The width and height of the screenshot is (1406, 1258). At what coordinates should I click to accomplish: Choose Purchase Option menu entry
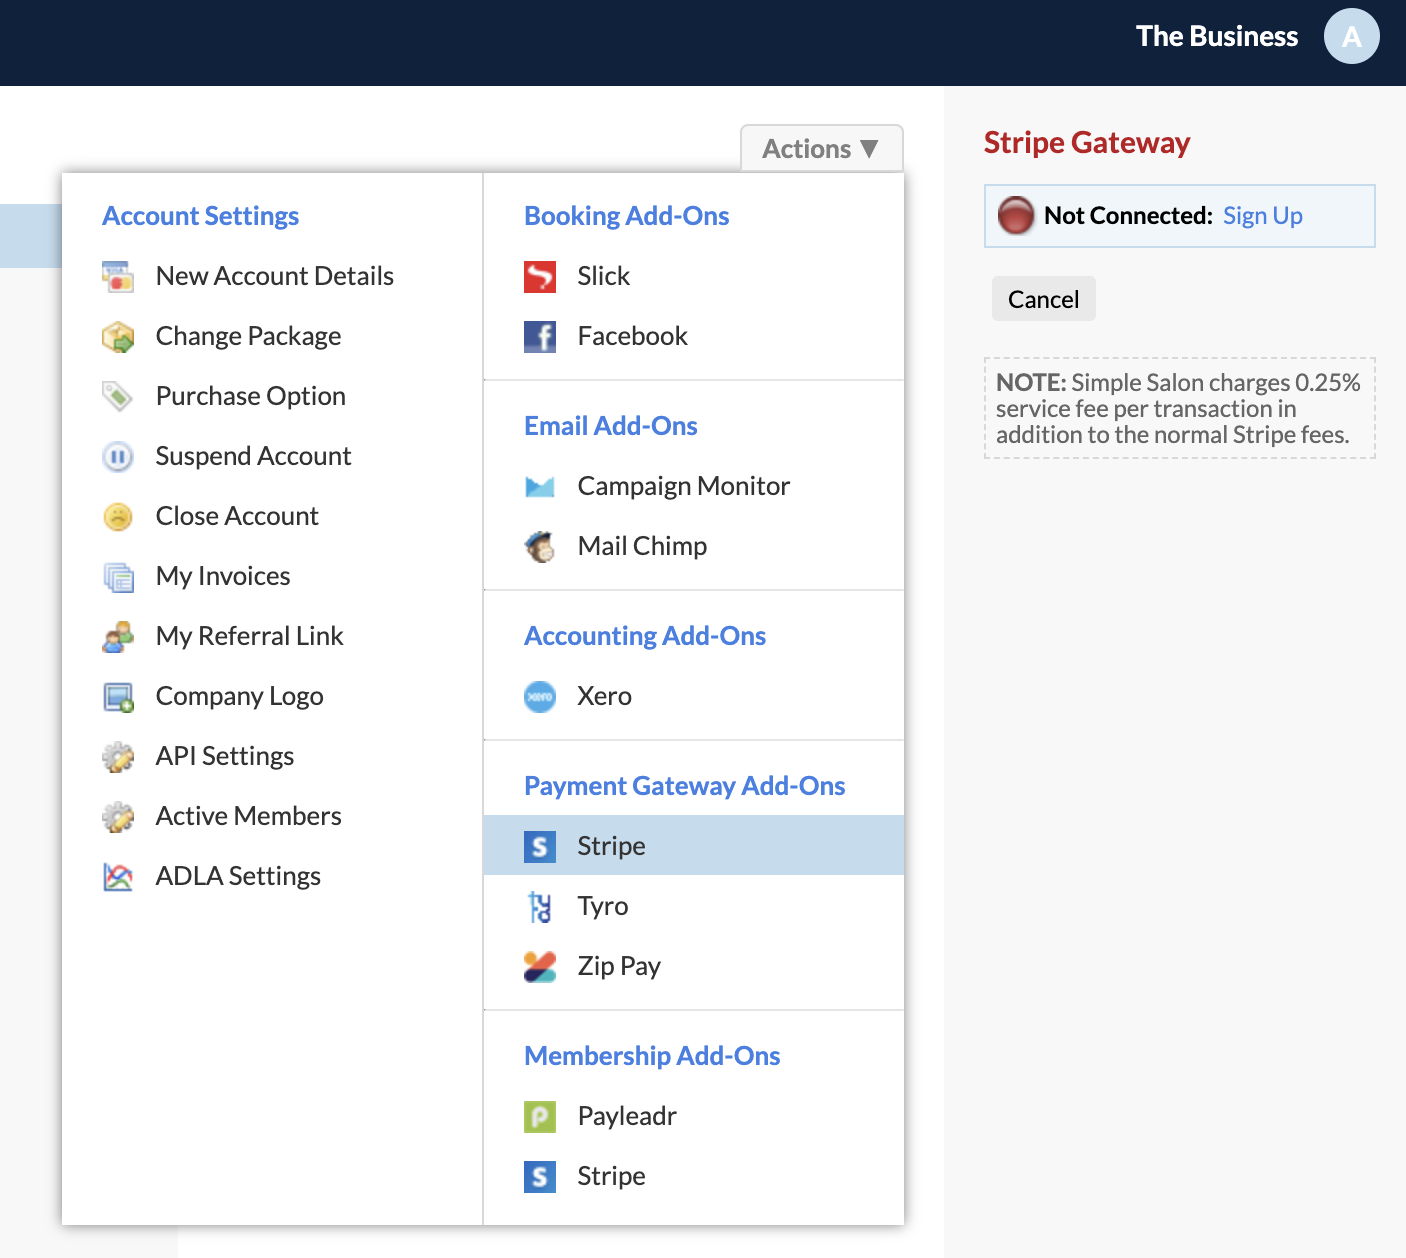(x=273, y=396)
